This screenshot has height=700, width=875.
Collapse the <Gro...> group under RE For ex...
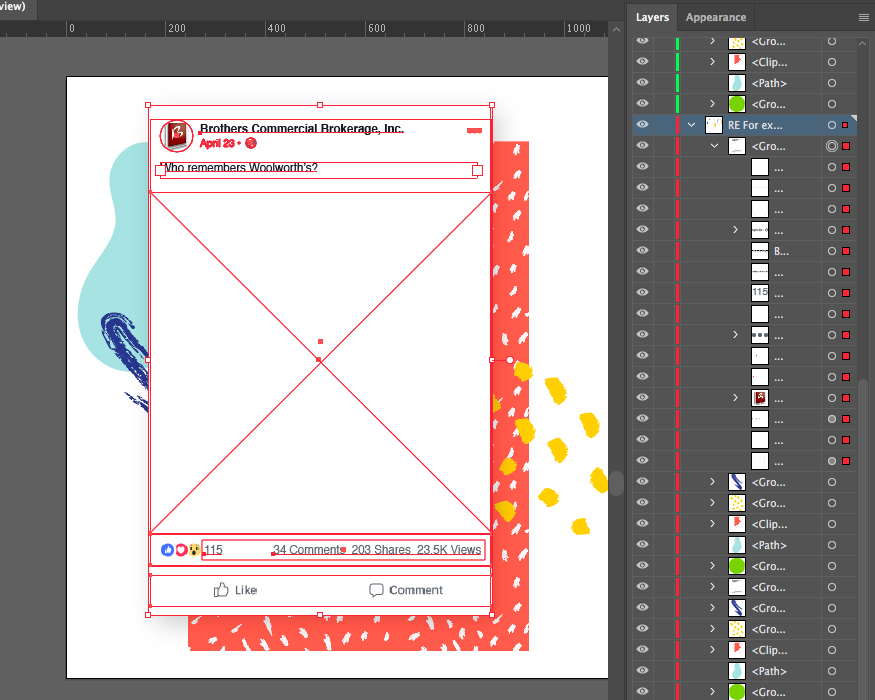pyautogui.click(x=714, y=146)
